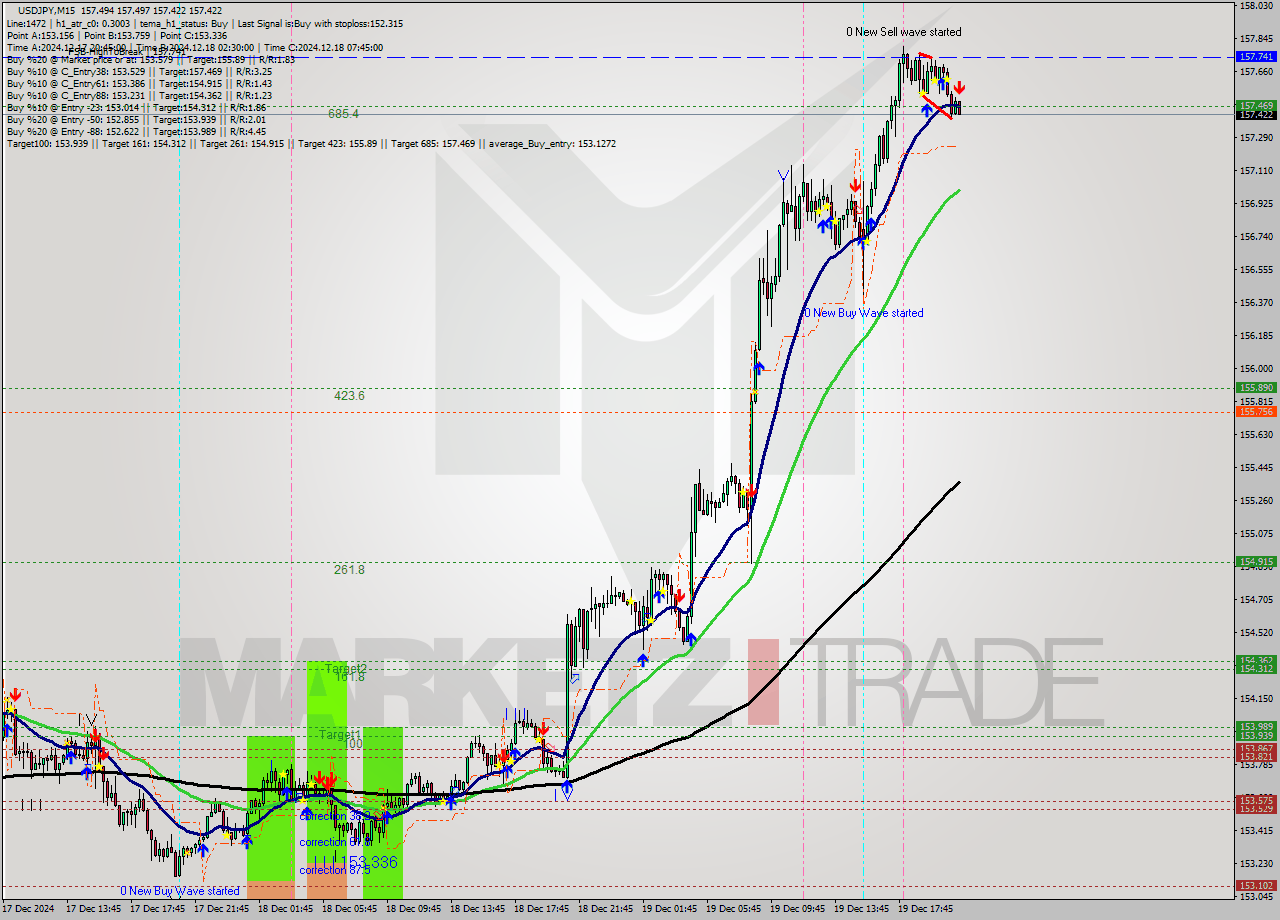Viewport: 1280px width, 920px height.
Task: Click the green 157.469 price tag
Action: coord(1256,105)
